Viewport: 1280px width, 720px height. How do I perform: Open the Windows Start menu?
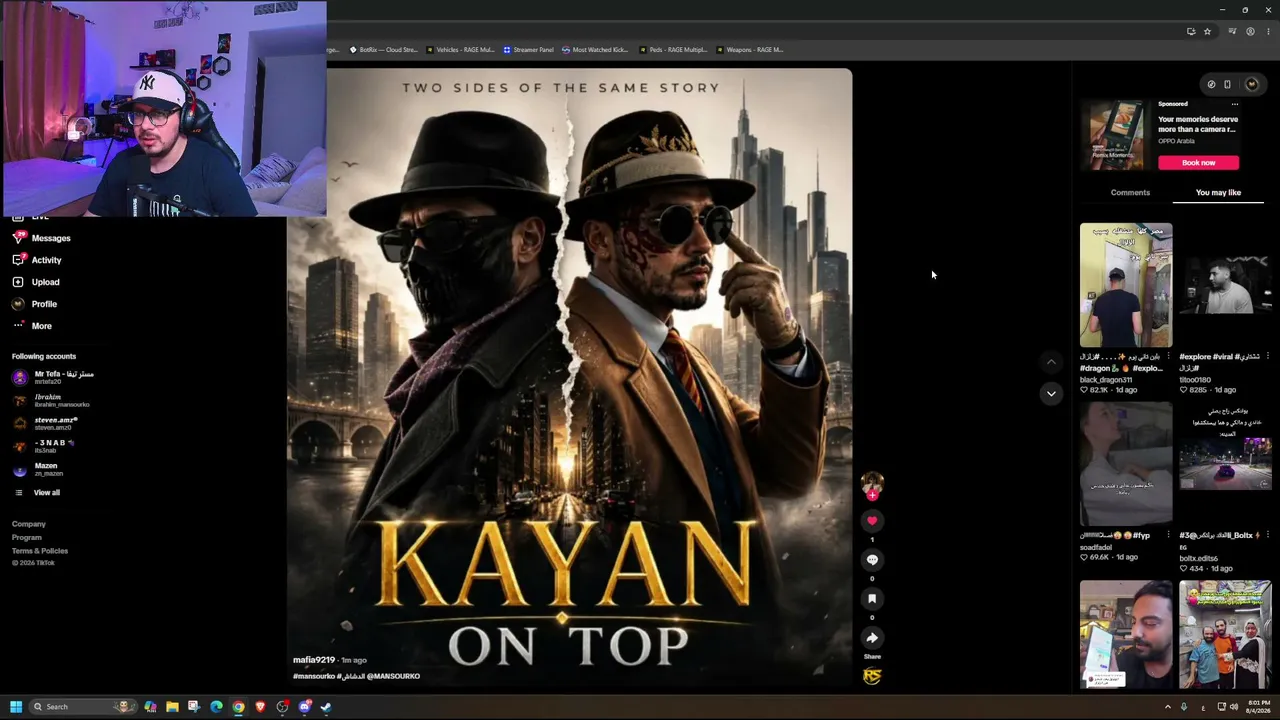click(x=16, y=707)
